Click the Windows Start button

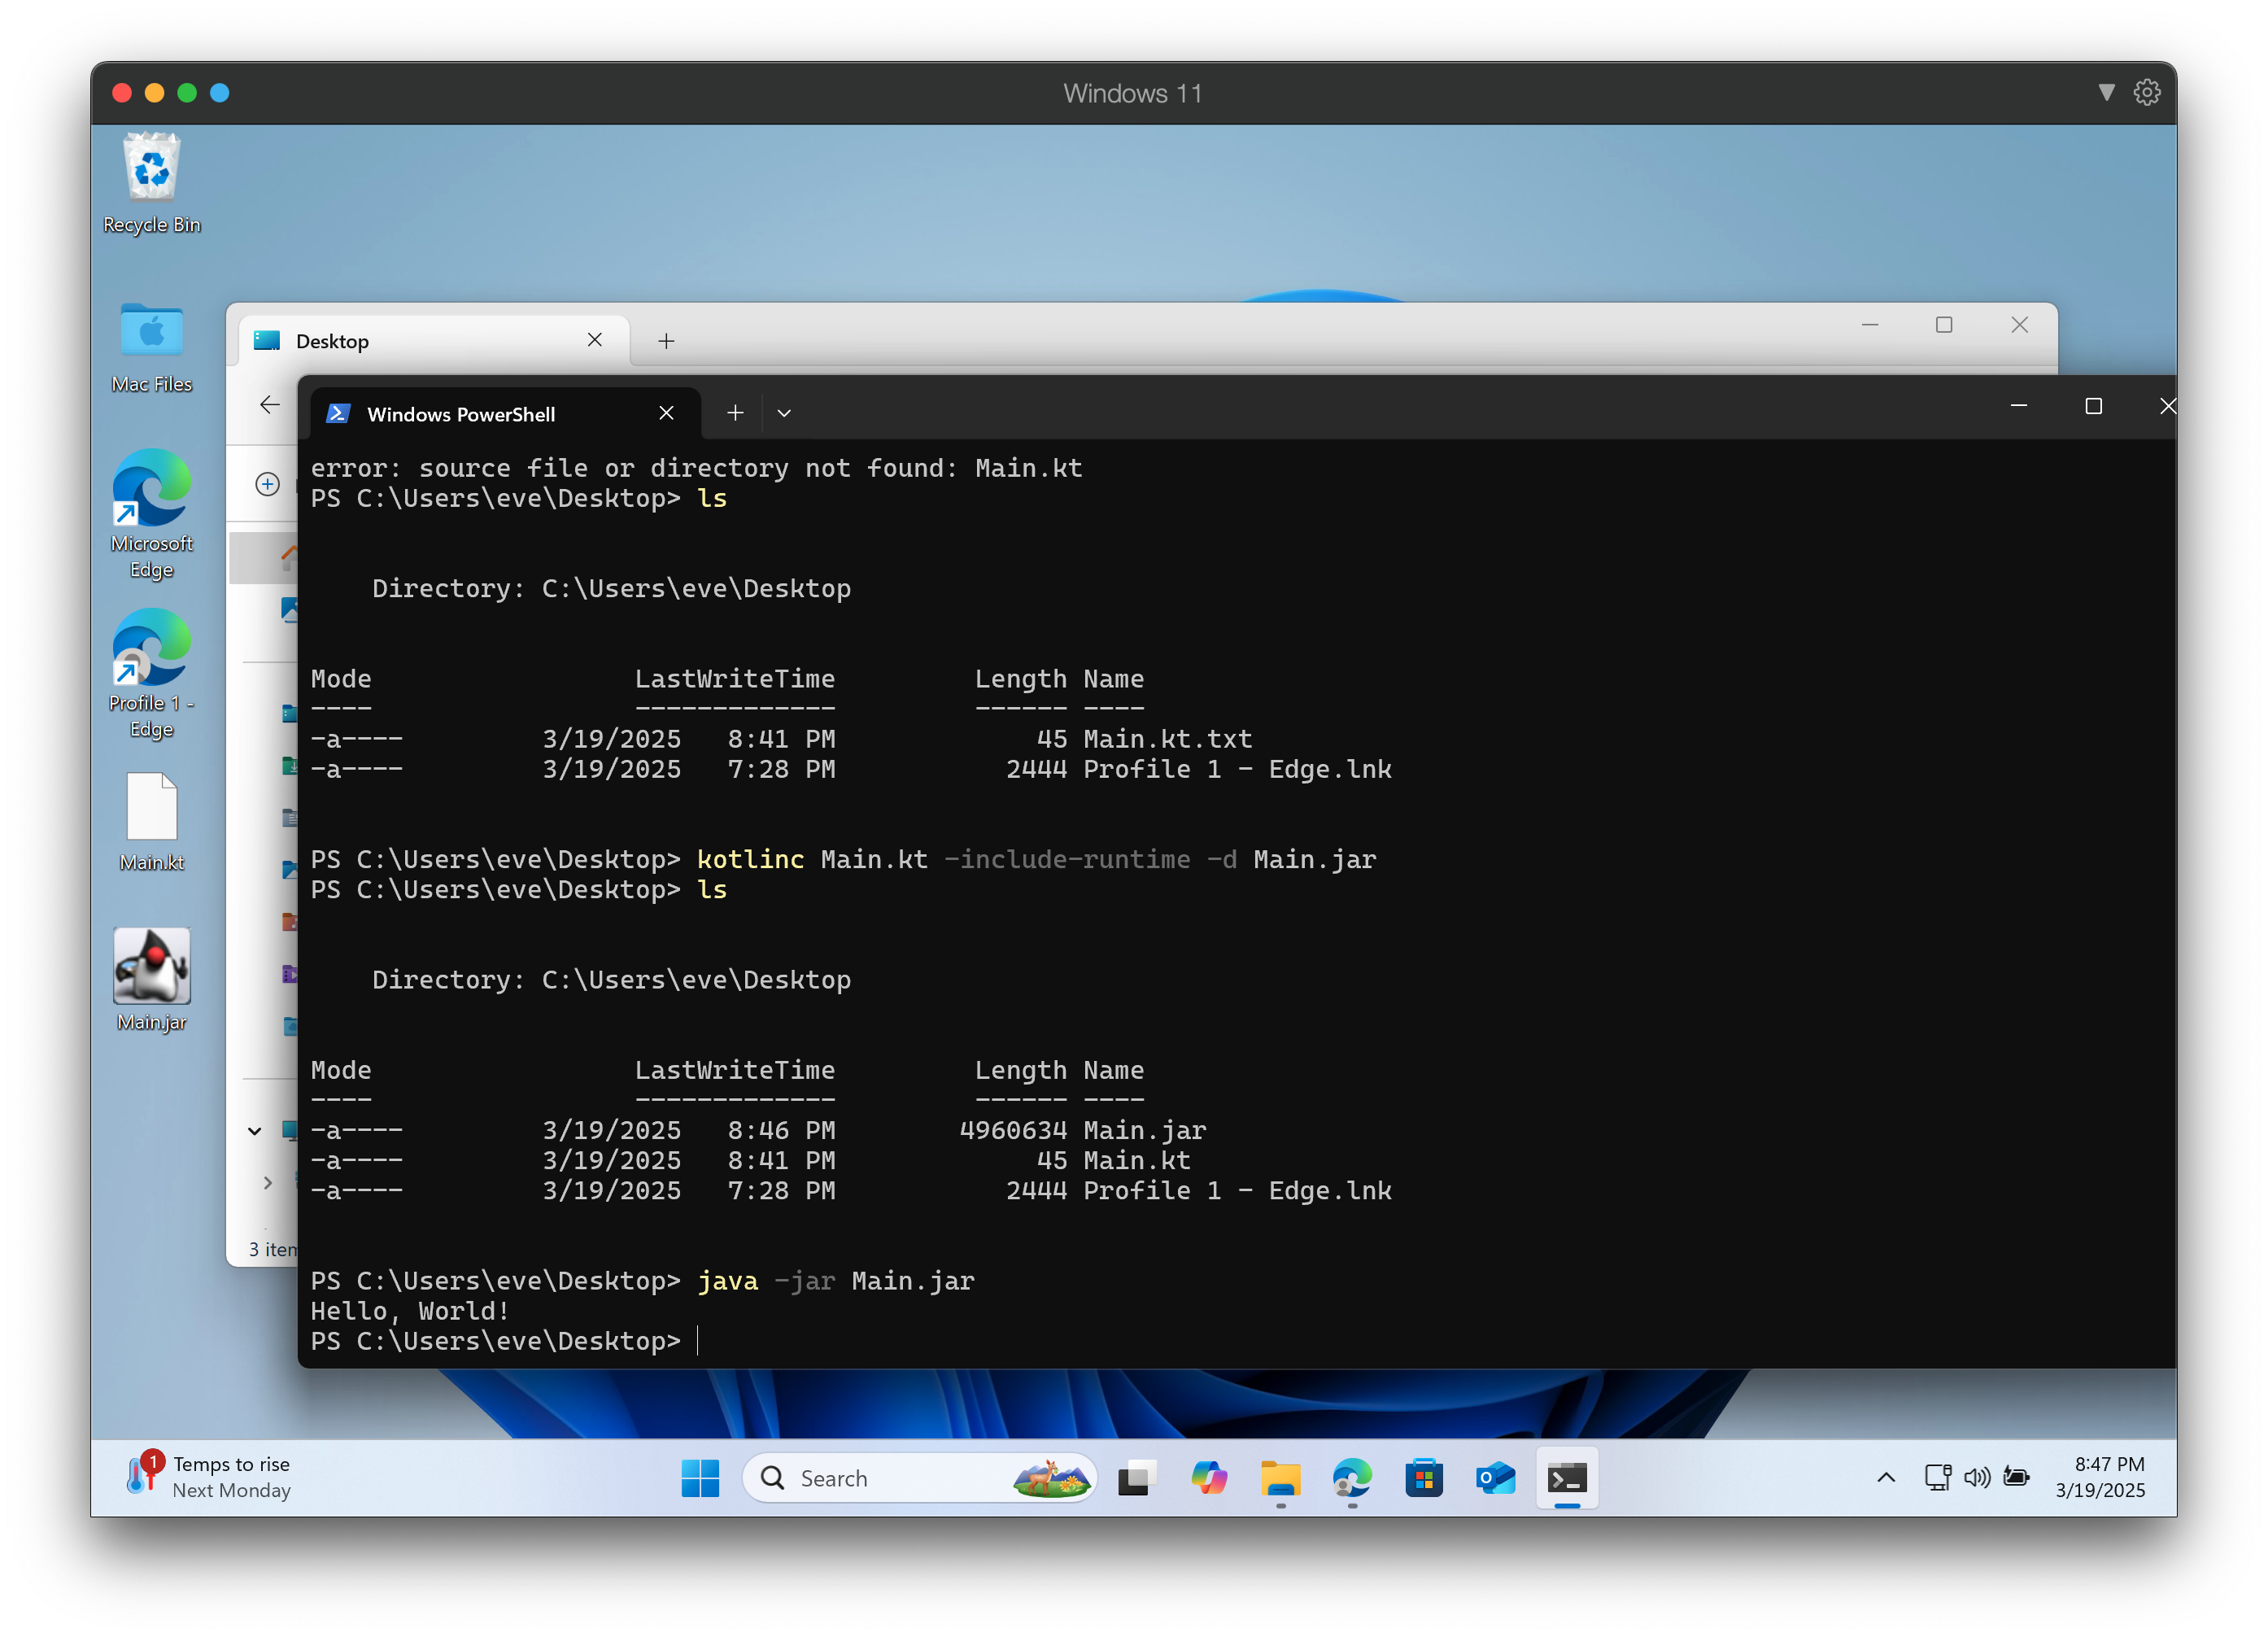(700, 1478)
